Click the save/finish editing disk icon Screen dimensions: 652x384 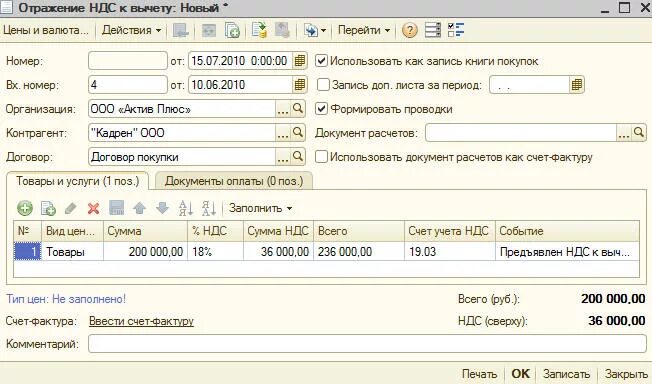point(116,208)
